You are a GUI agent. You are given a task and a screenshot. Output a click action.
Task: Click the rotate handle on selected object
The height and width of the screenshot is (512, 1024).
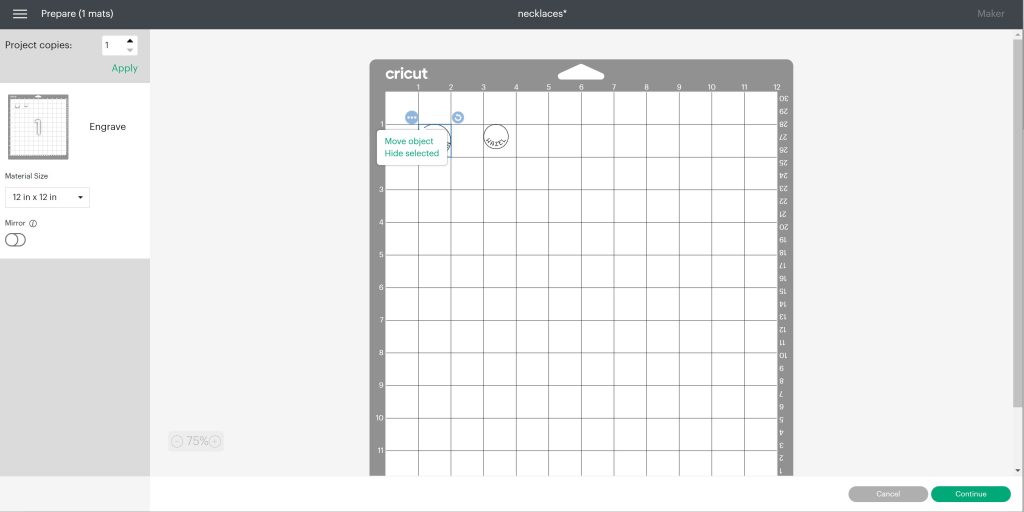[x=458, y=118]
